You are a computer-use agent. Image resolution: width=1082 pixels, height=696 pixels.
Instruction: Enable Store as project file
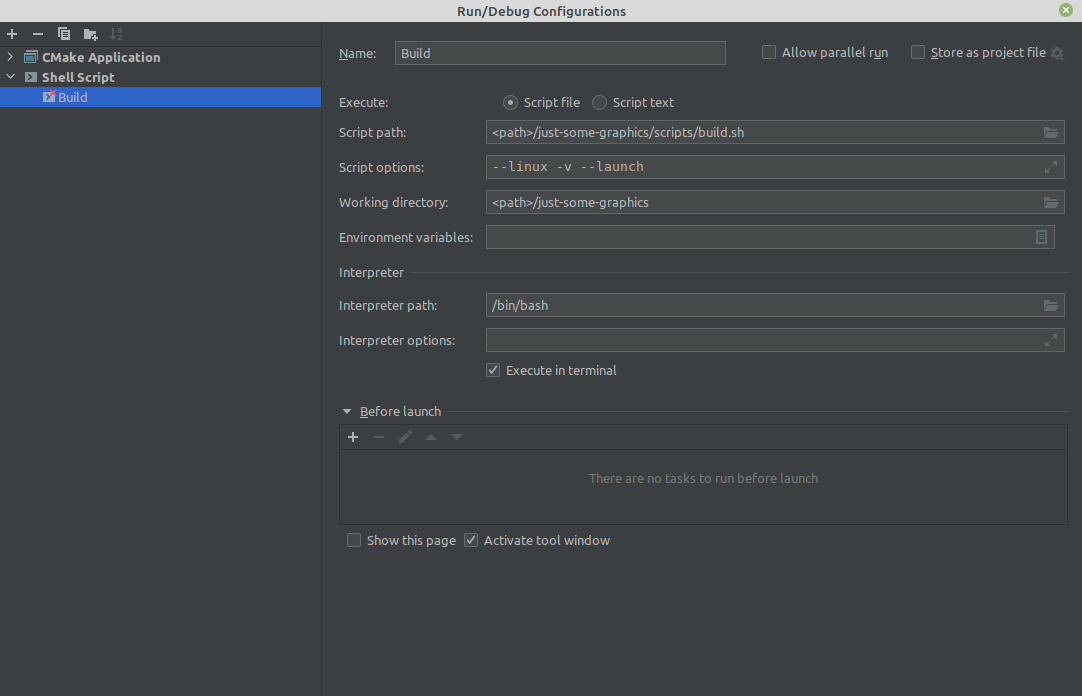click(918, 52)
